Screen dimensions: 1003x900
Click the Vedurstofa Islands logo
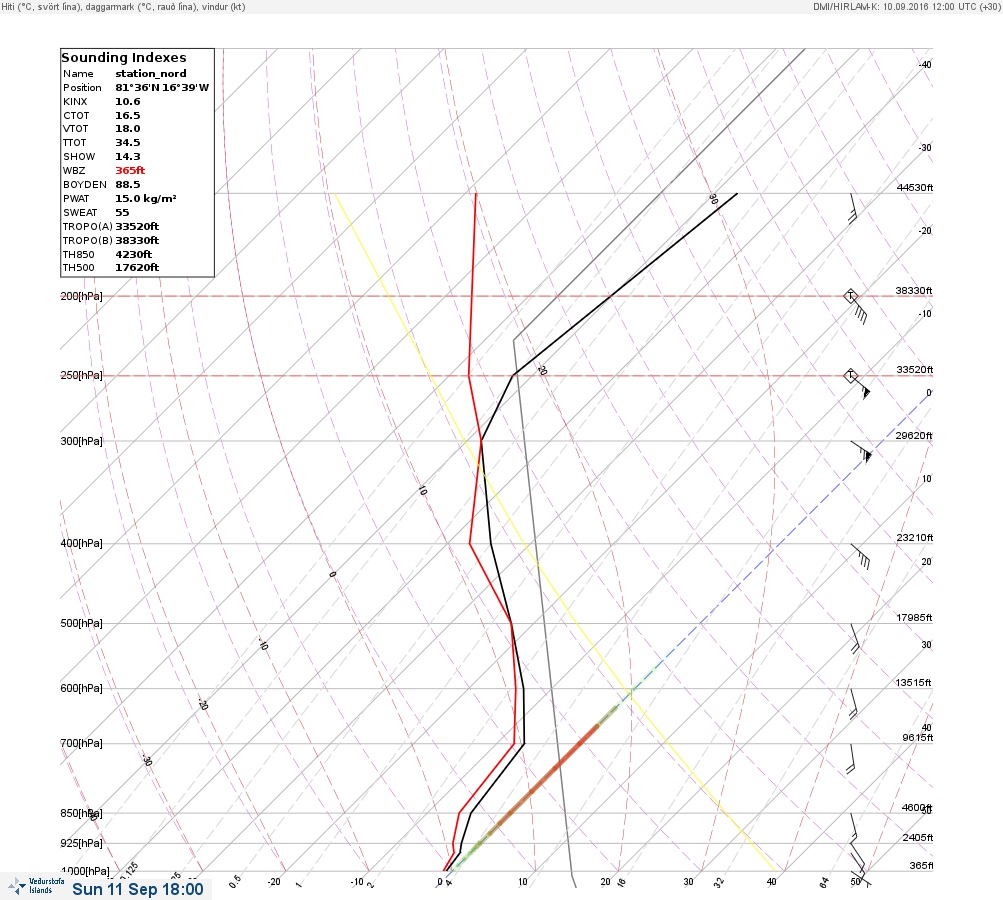(36, 886)
